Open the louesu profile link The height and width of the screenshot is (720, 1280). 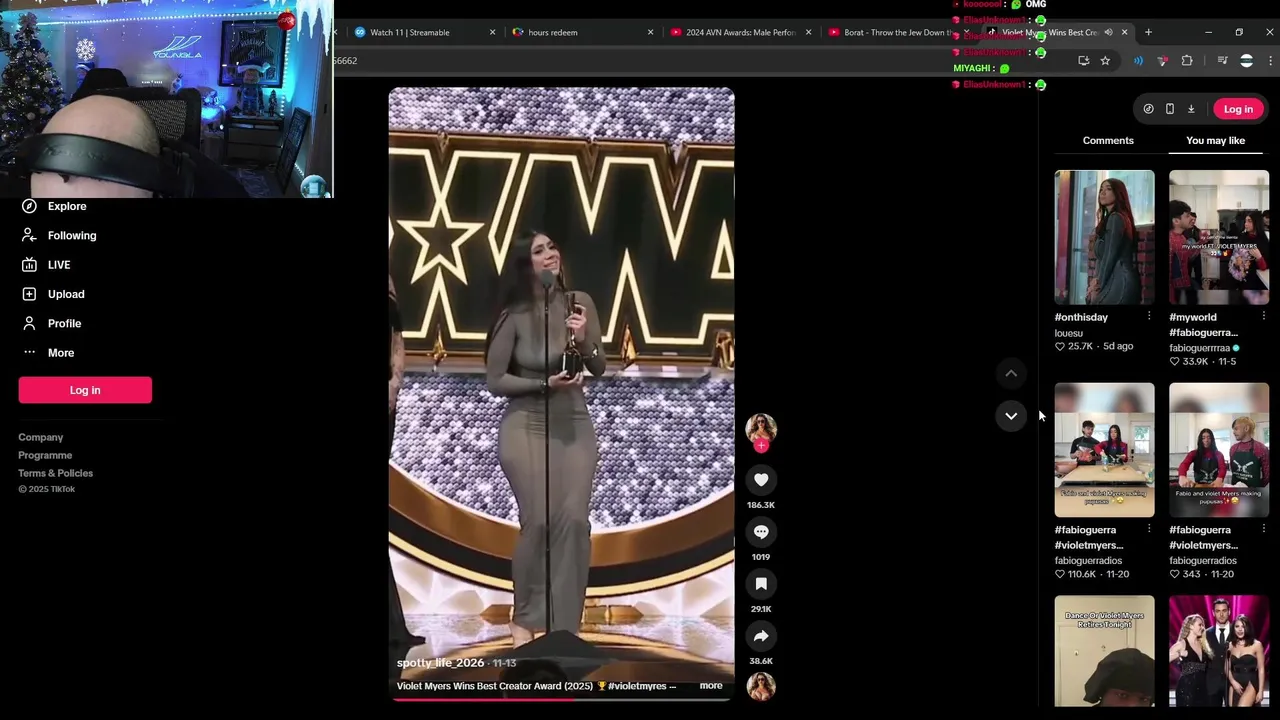tap(1068, 334)
